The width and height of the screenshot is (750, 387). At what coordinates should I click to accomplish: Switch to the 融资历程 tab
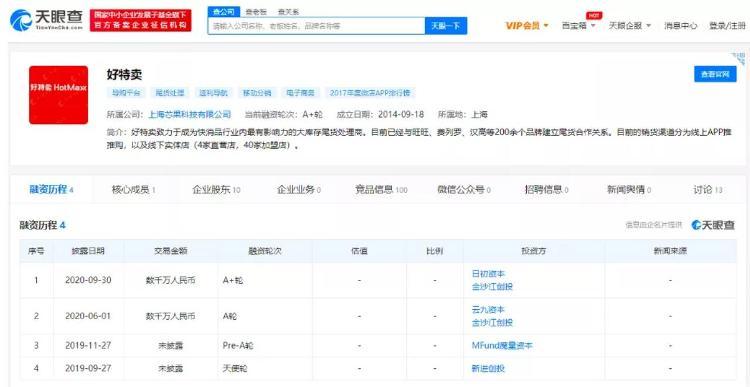pos(51,189)
